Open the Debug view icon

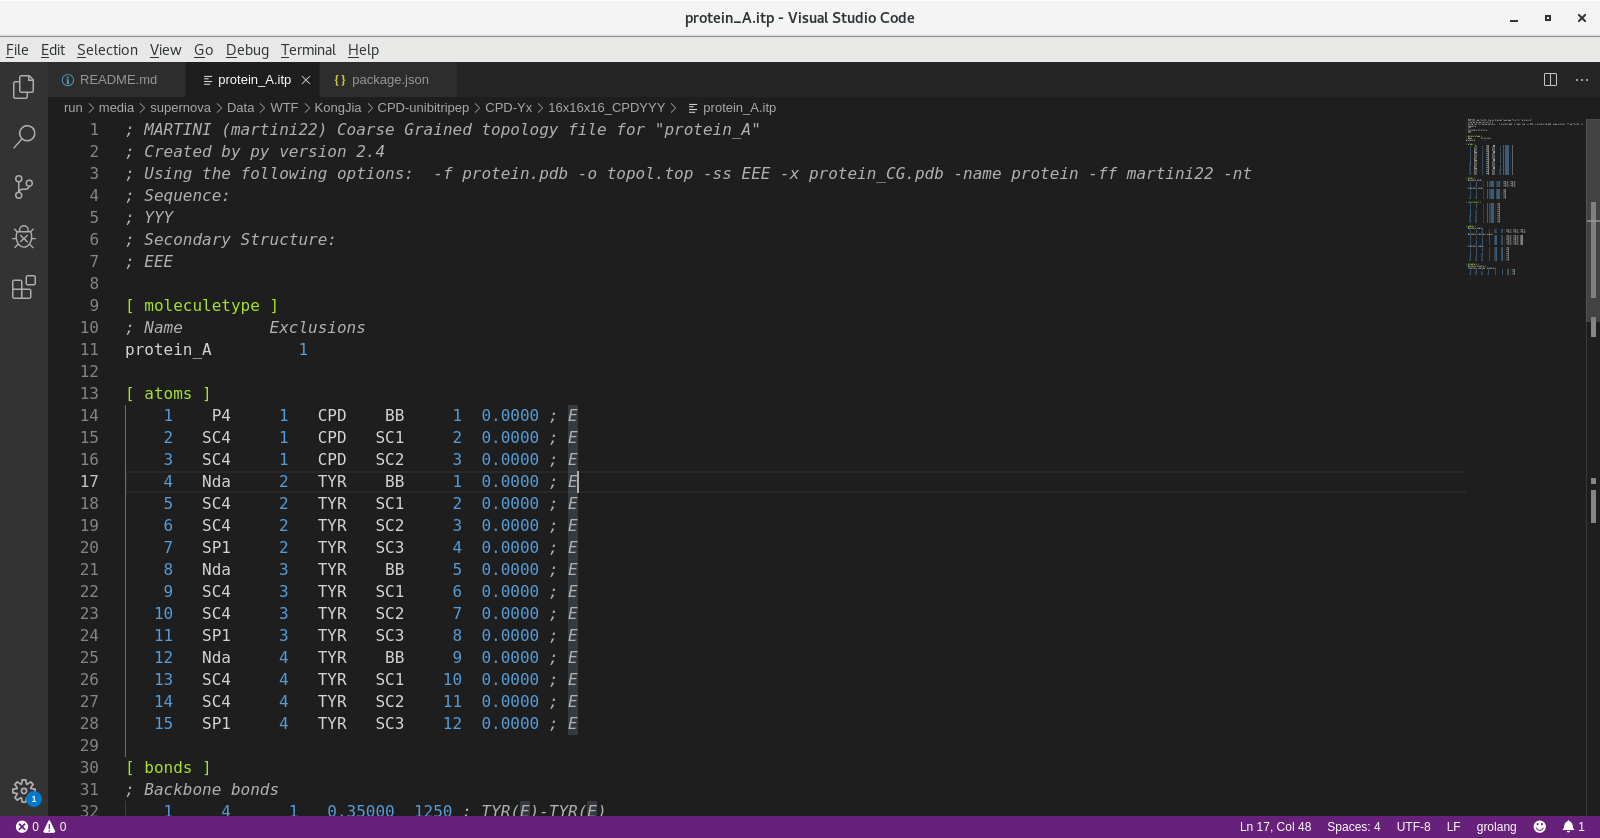click(x=24, y=237)
